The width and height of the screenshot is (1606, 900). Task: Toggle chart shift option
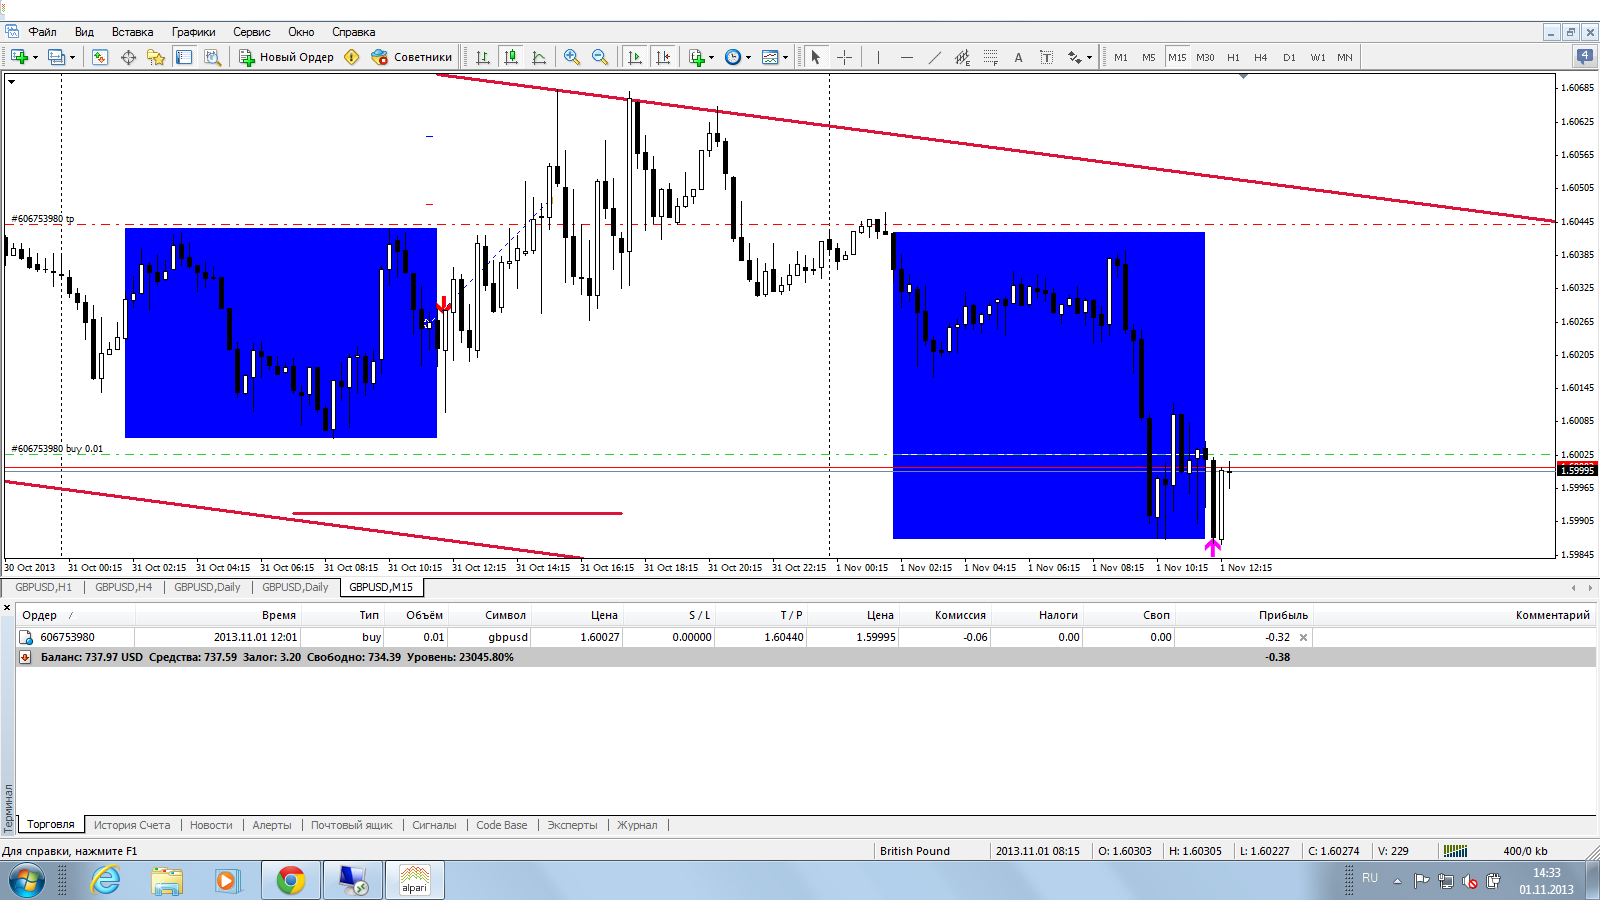coord(663,57)
